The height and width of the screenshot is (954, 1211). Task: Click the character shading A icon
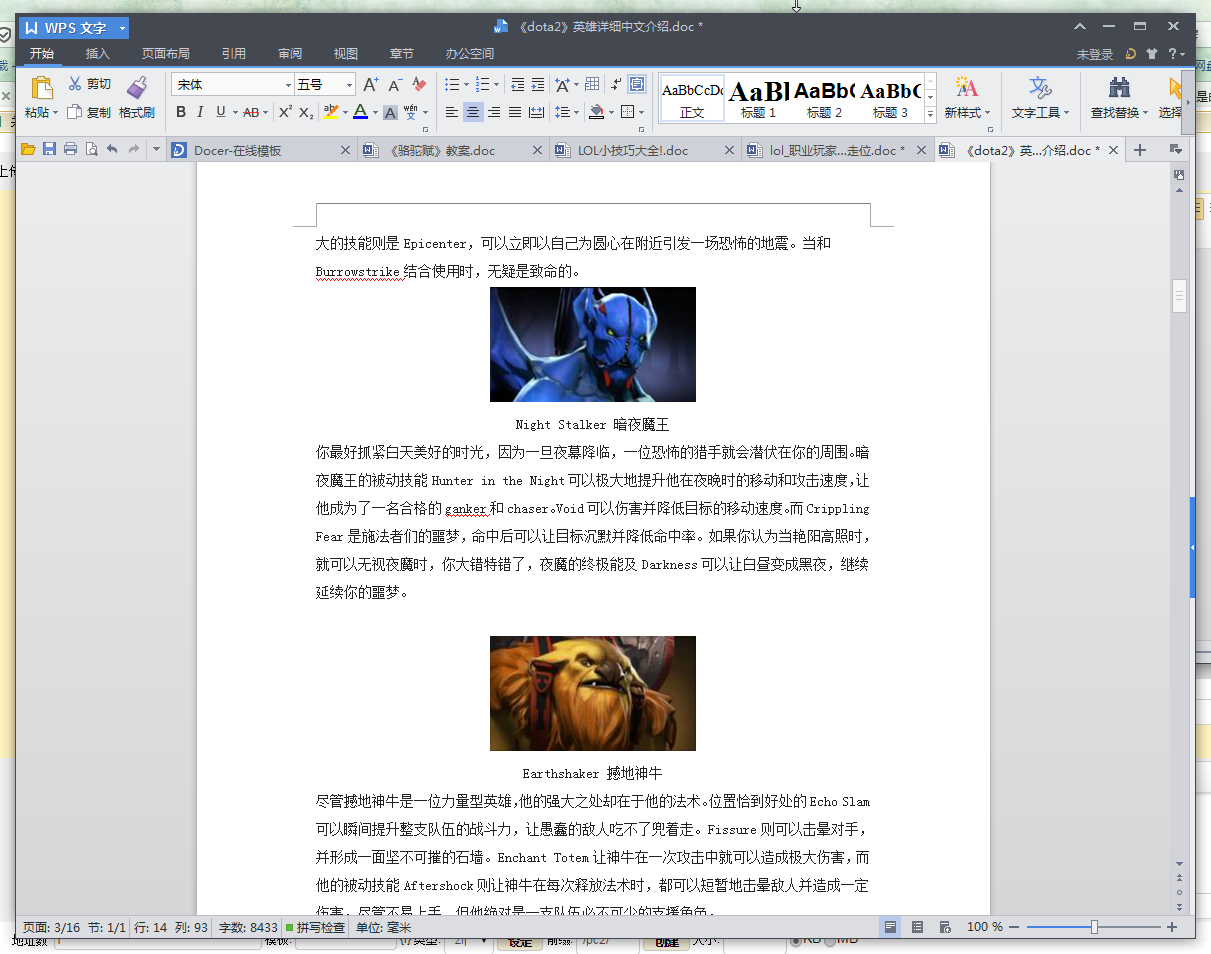click(391, 112)
